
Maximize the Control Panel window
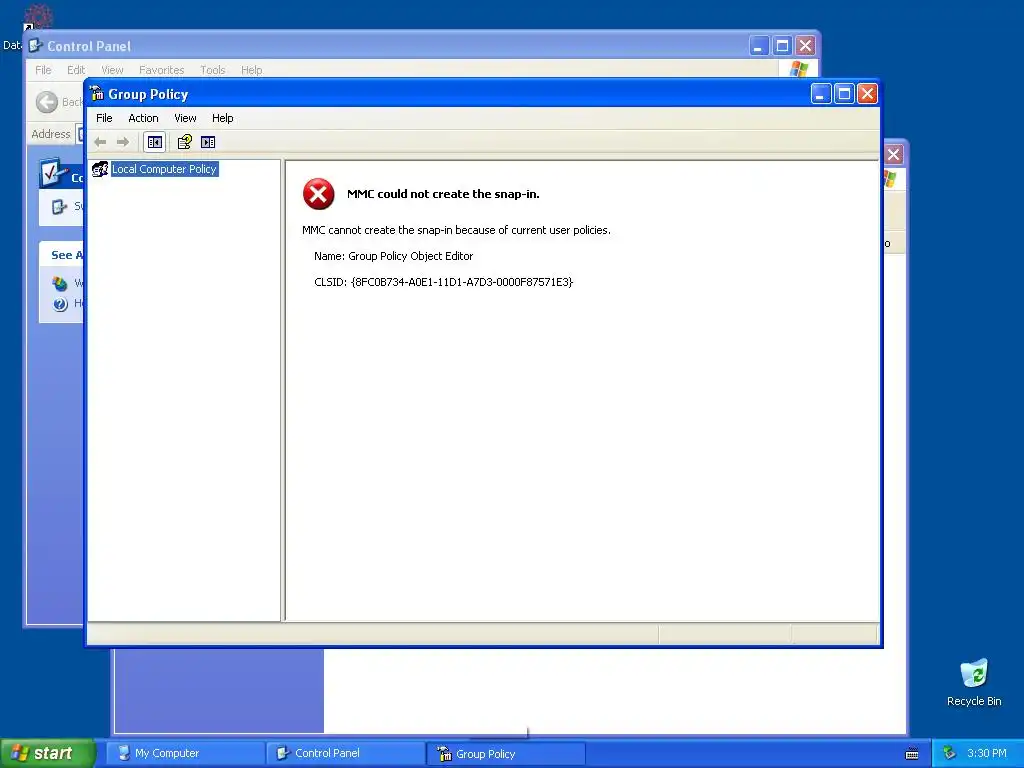[782, 46]
